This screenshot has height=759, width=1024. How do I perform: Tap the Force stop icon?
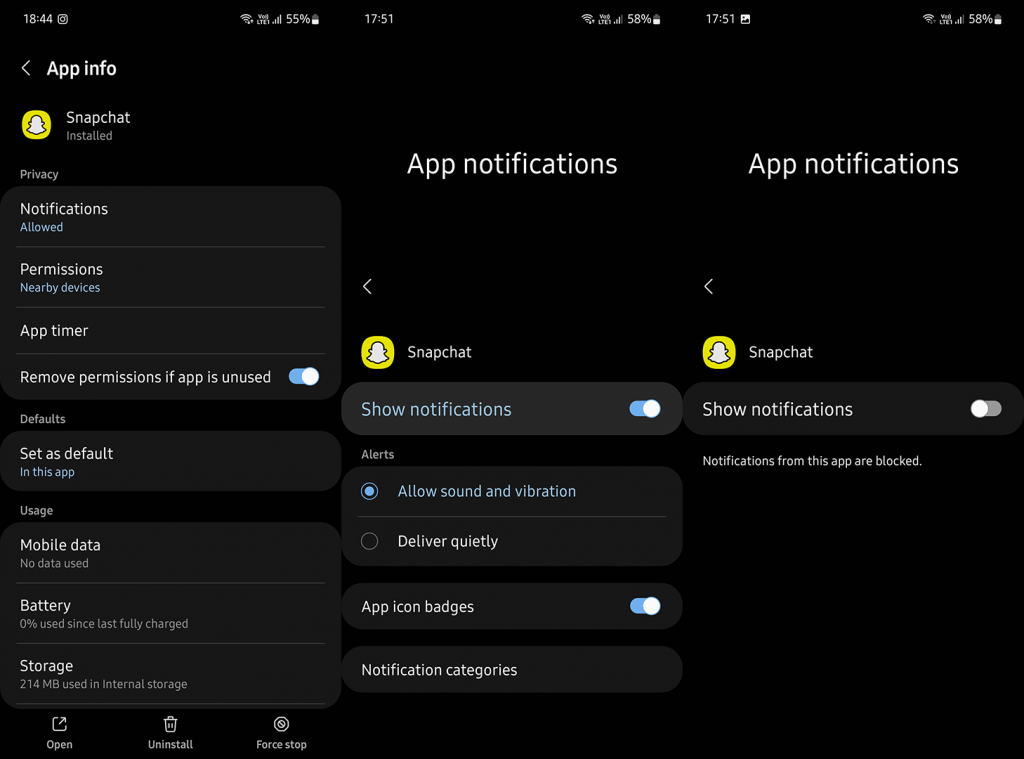click(x=281, y=724)
